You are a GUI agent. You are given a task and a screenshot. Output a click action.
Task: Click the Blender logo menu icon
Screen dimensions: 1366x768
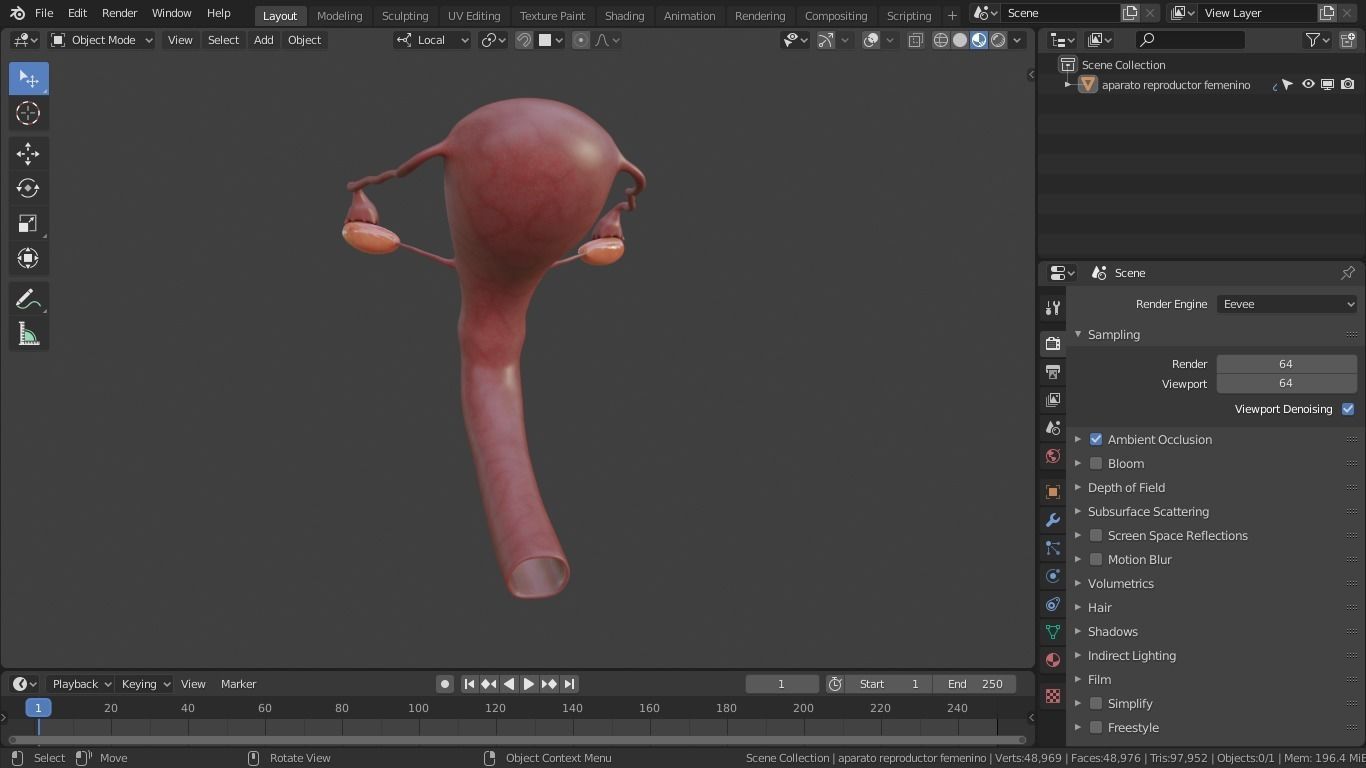pyautogui.click(x=17, y=13)
